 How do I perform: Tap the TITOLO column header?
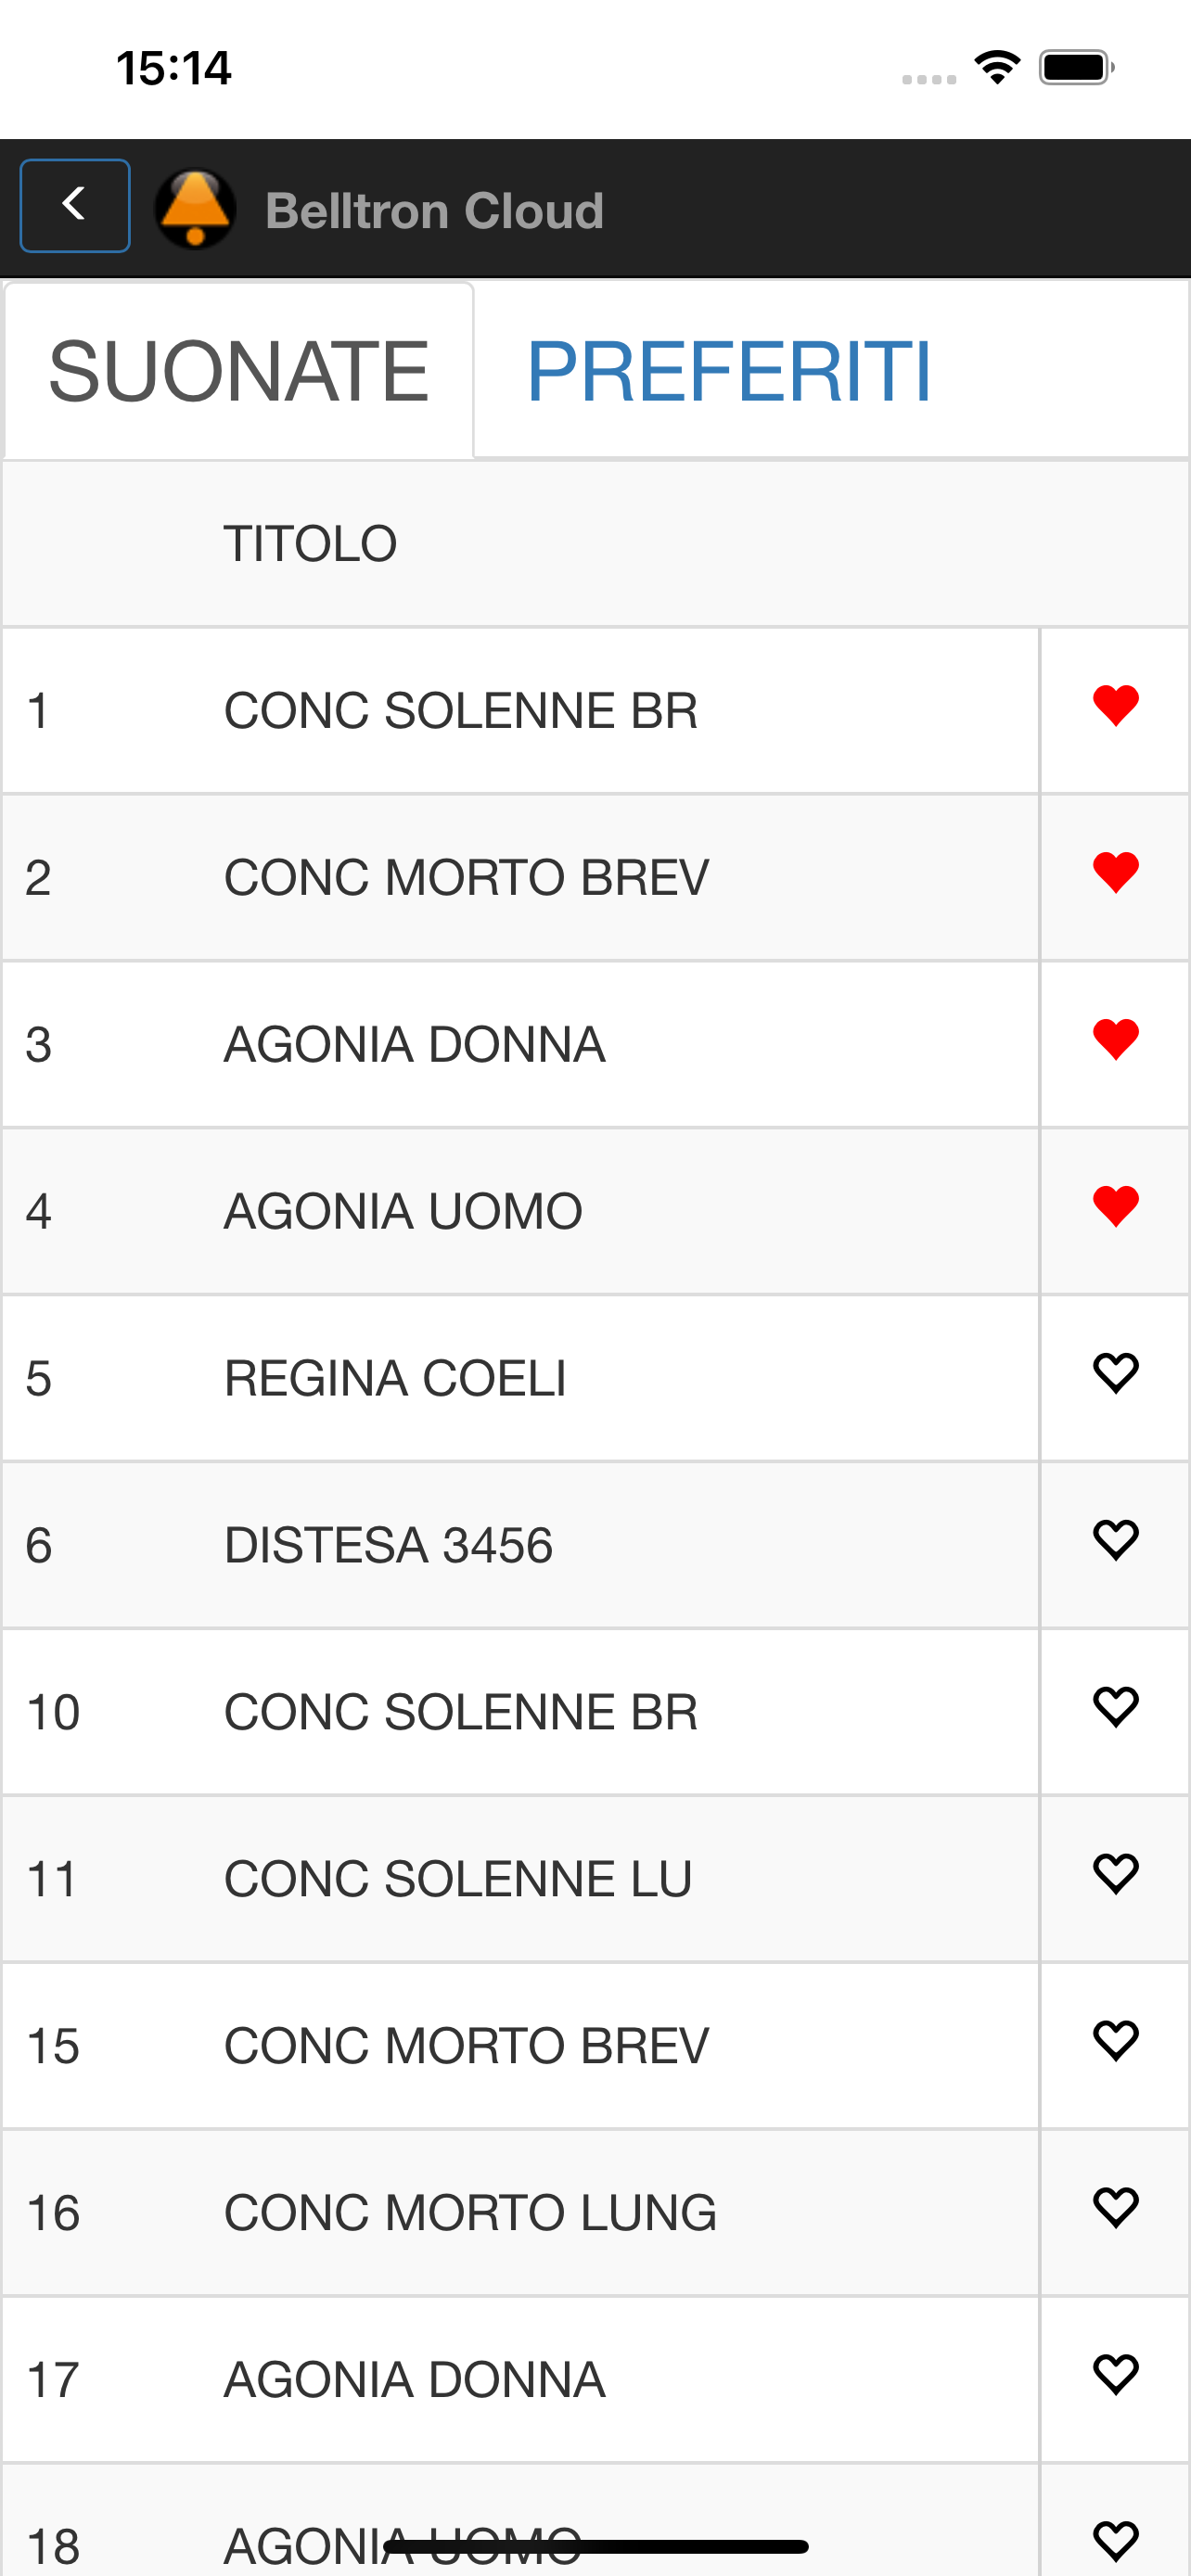coord(310,544)
